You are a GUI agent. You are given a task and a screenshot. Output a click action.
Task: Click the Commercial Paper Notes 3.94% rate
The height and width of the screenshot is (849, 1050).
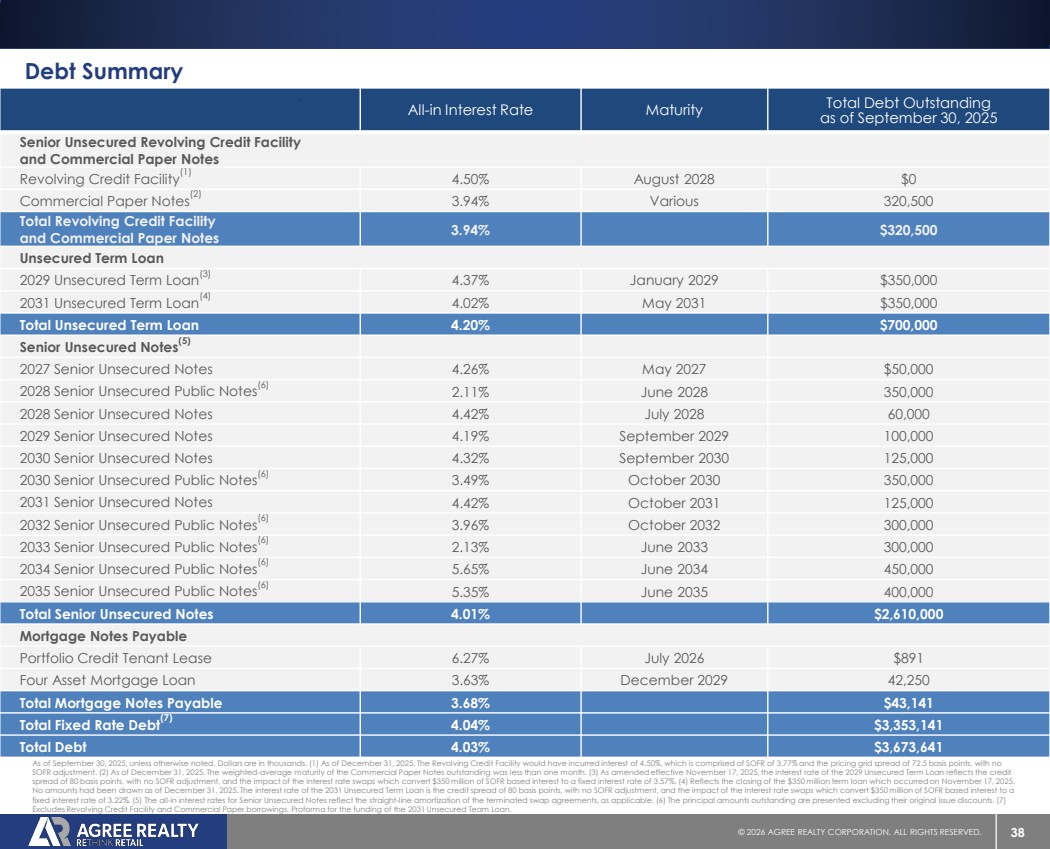pos(470,201)
